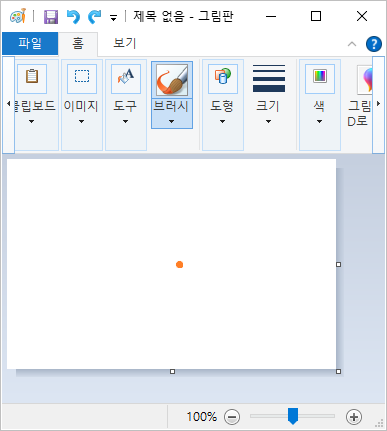Click the 100% zoom level text

202,417
